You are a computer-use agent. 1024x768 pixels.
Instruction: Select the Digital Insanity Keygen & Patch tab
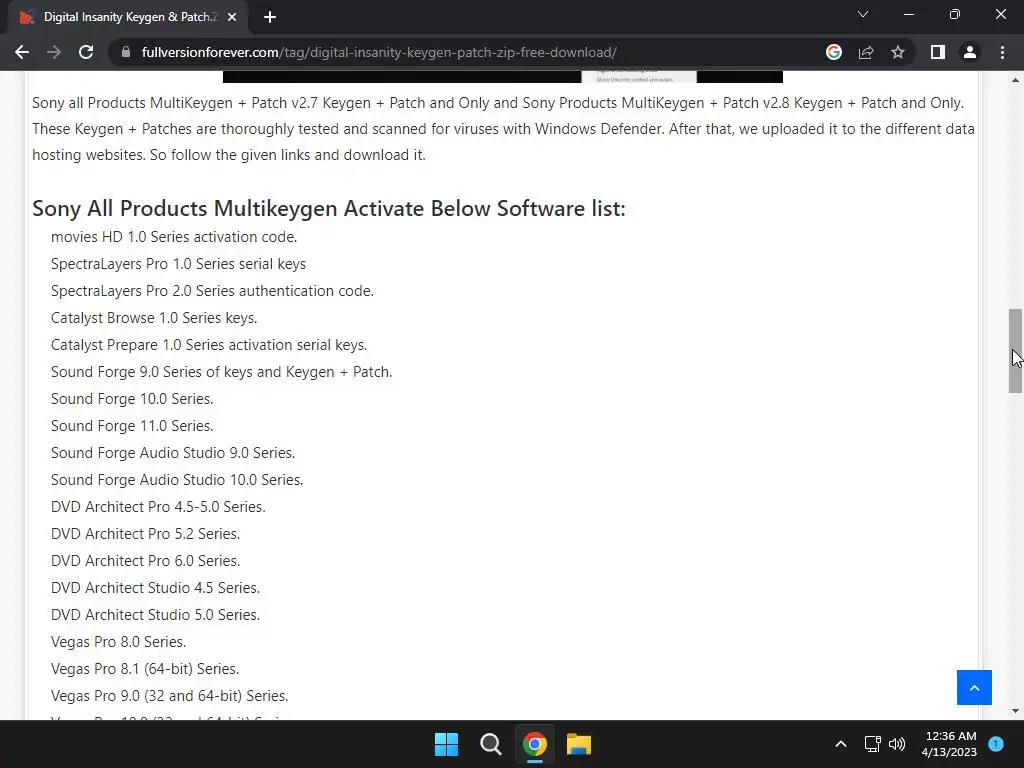tap(128, 17)
